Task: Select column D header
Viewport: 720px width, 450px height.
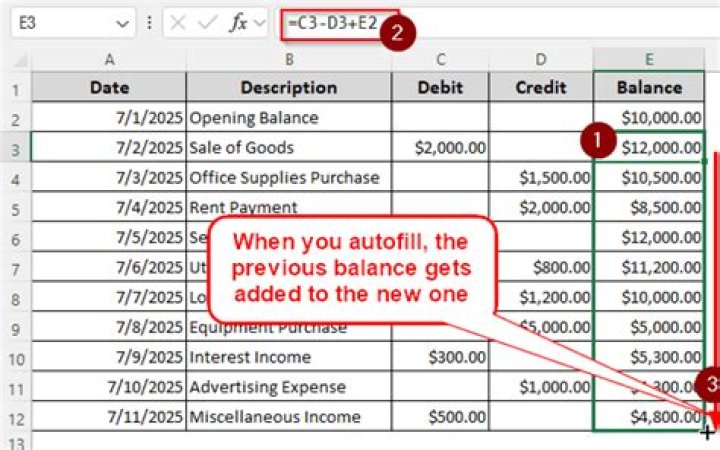Action: point(541,58)
